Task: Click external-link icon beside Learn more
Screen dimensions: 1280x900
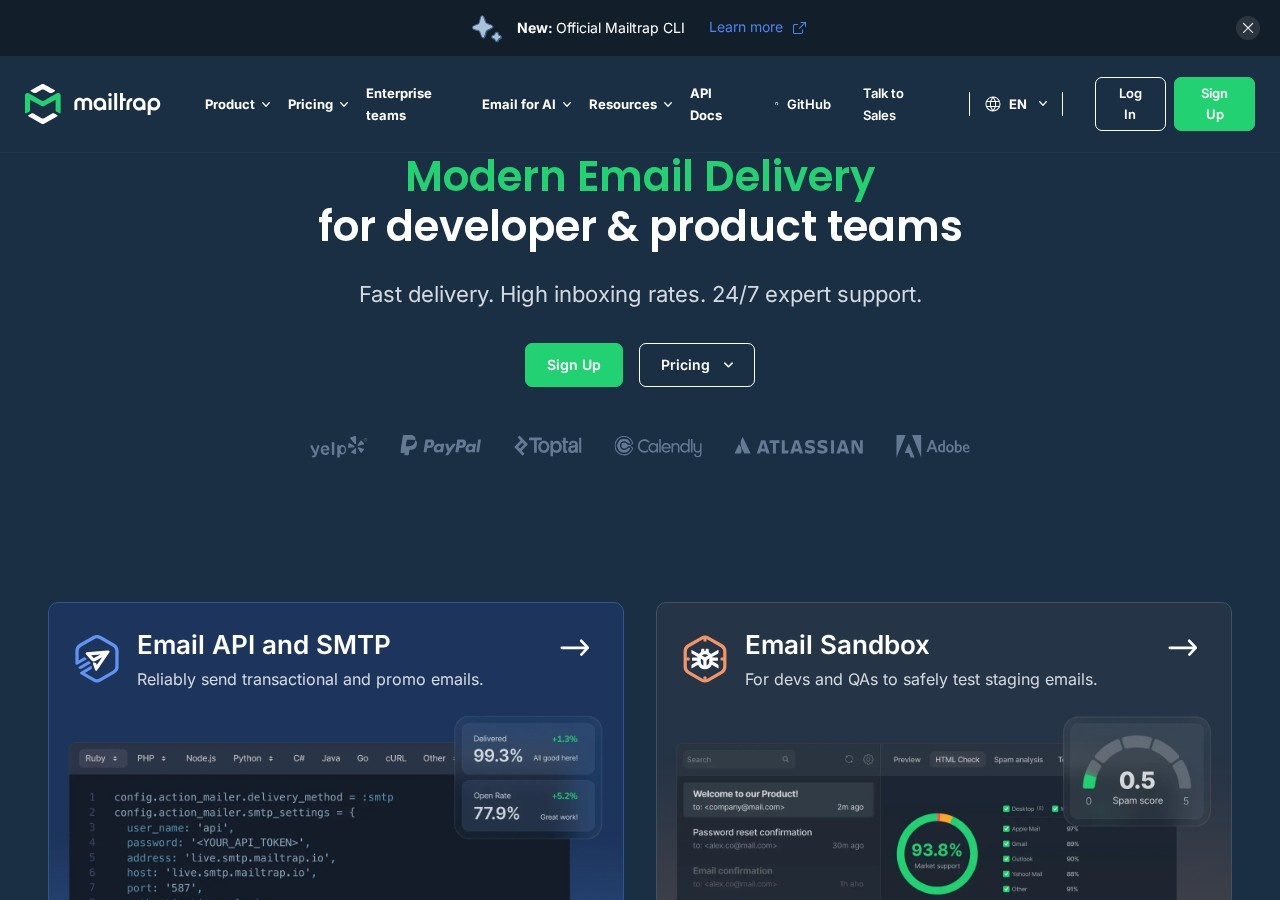Action: coord(799,28)
